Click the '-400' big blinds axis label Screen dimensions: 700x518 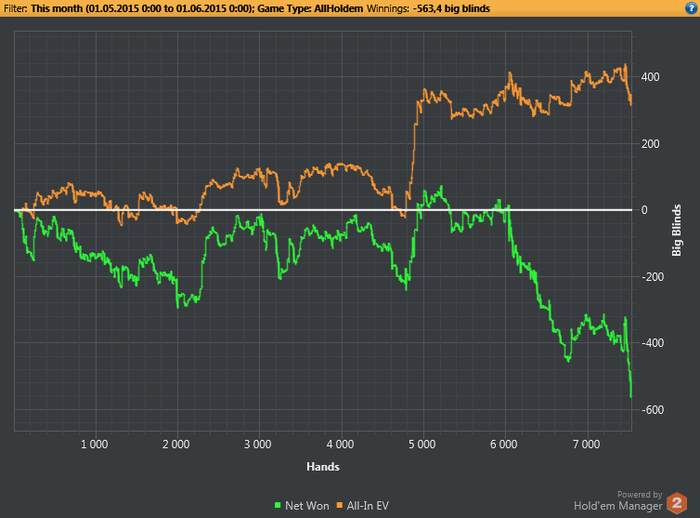(x=652, y=343)
